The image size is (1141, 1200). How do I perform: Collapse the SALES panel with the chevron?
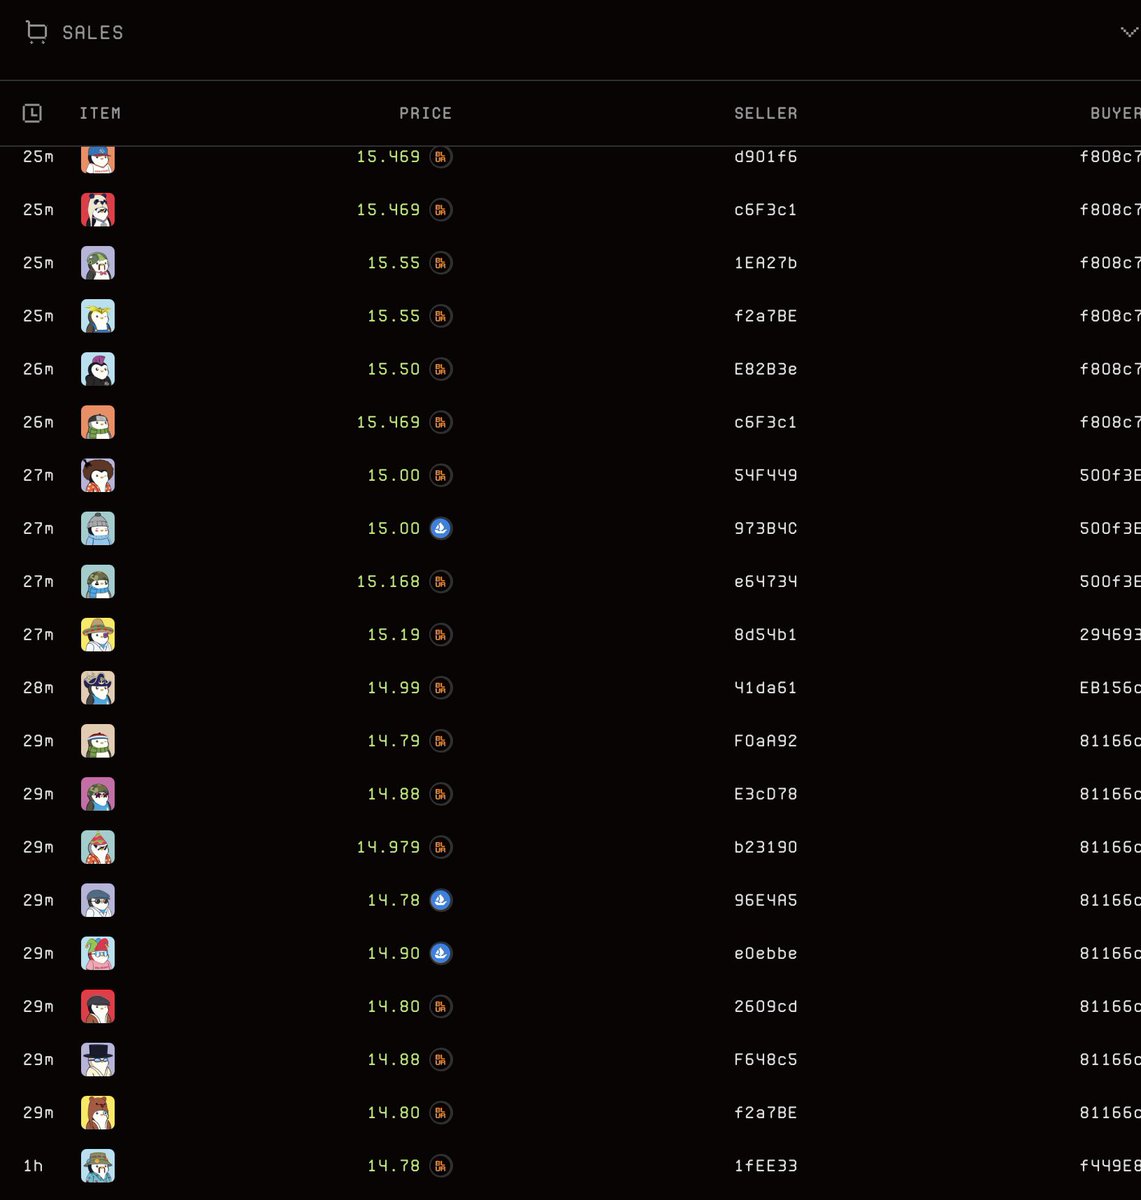click(1129, 33)
